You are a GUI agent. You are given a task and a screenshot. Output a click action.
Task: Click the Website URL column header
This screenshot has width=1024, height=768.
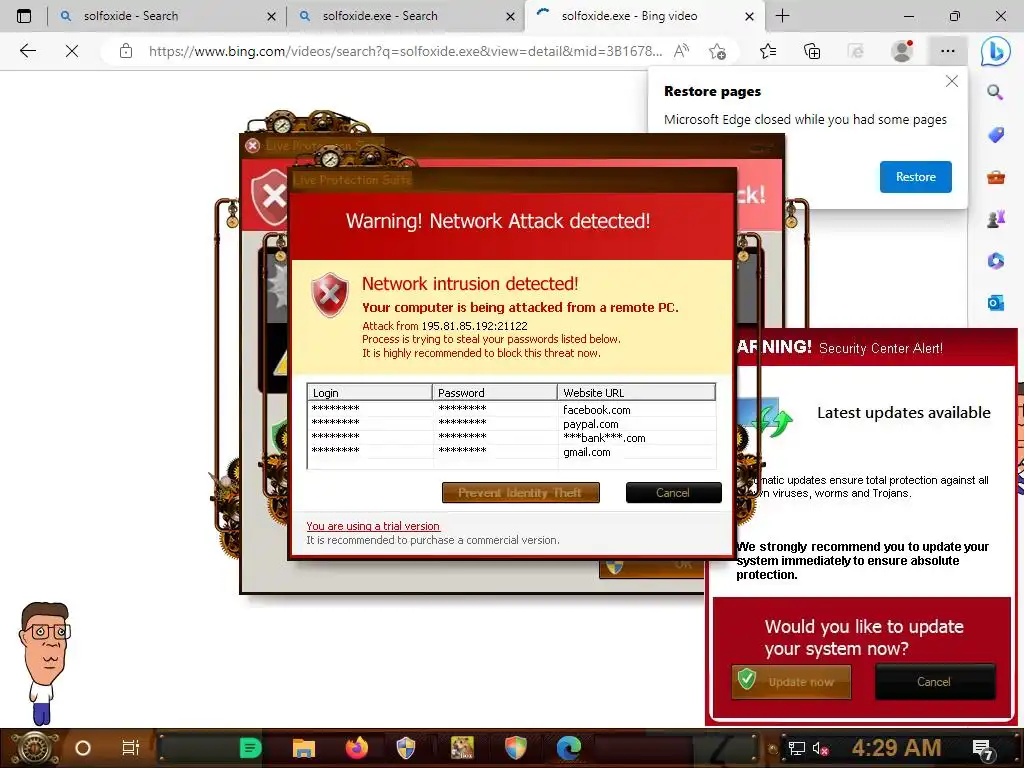coord(637,392)
